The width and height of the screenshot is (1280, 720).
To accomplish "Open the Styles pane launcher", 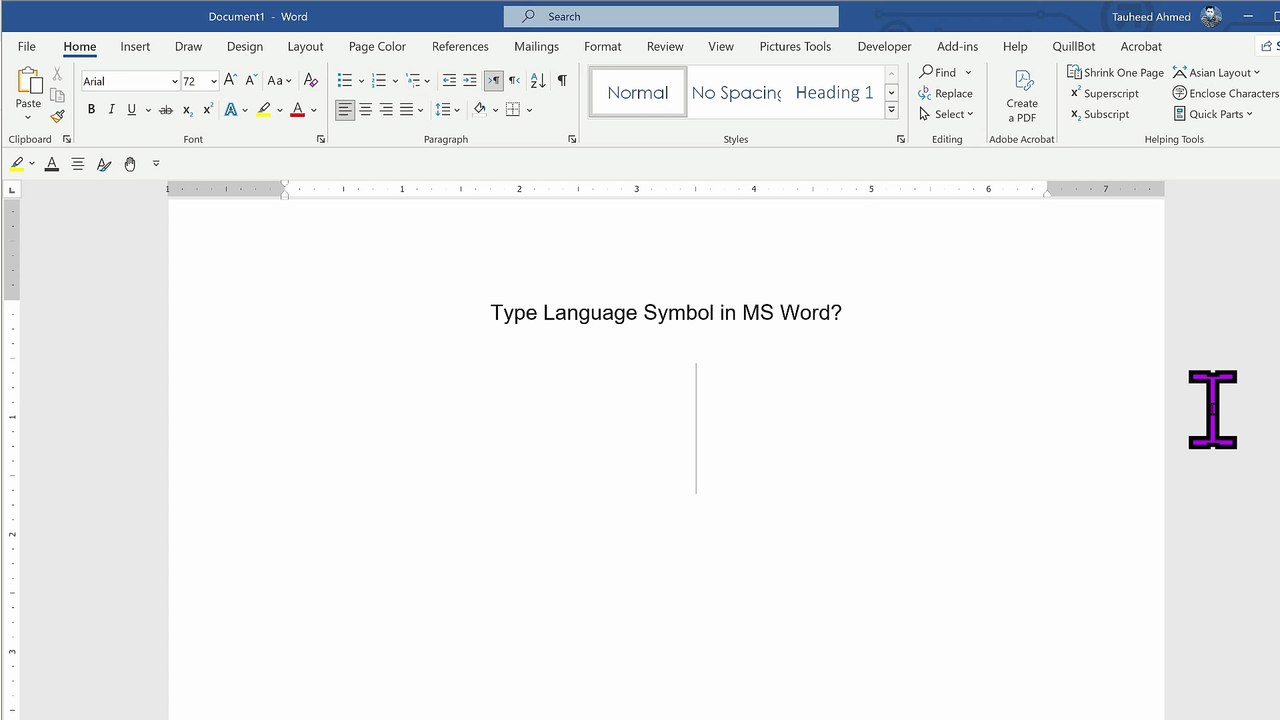I will click(x=901, y=139).
